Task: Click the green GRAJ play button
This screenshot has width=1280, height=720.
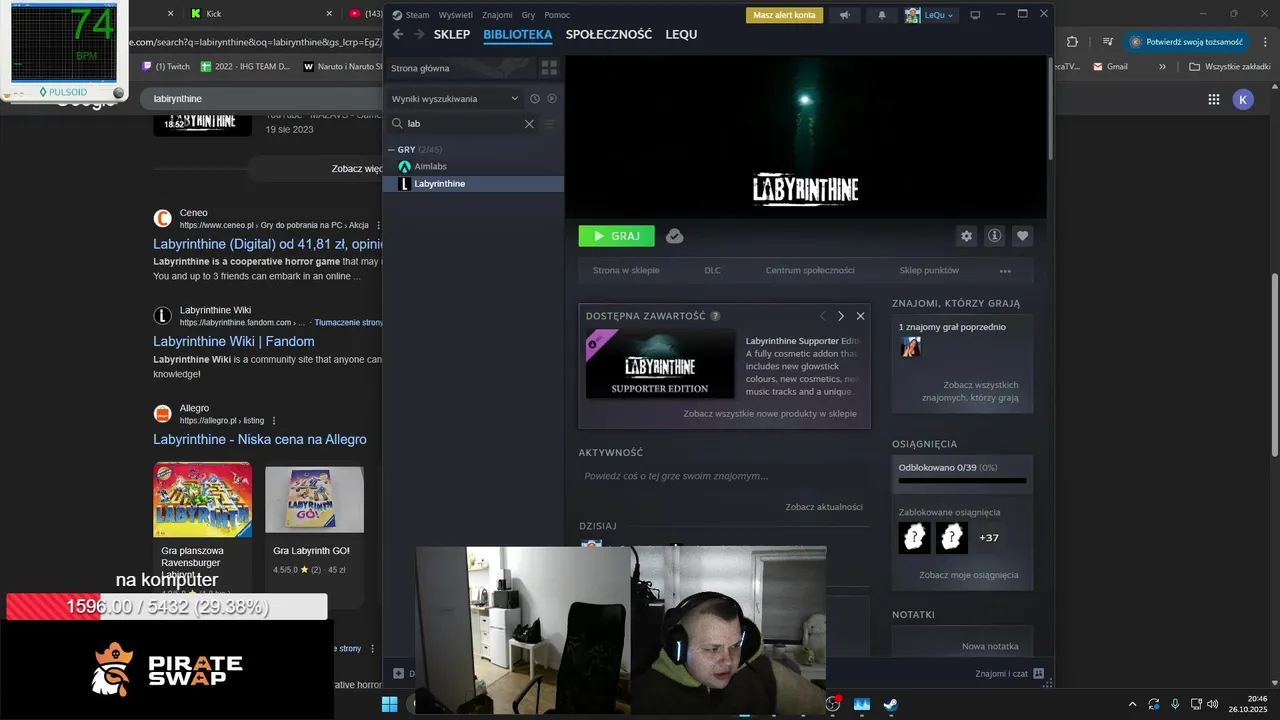Action: tap(616, 236)
